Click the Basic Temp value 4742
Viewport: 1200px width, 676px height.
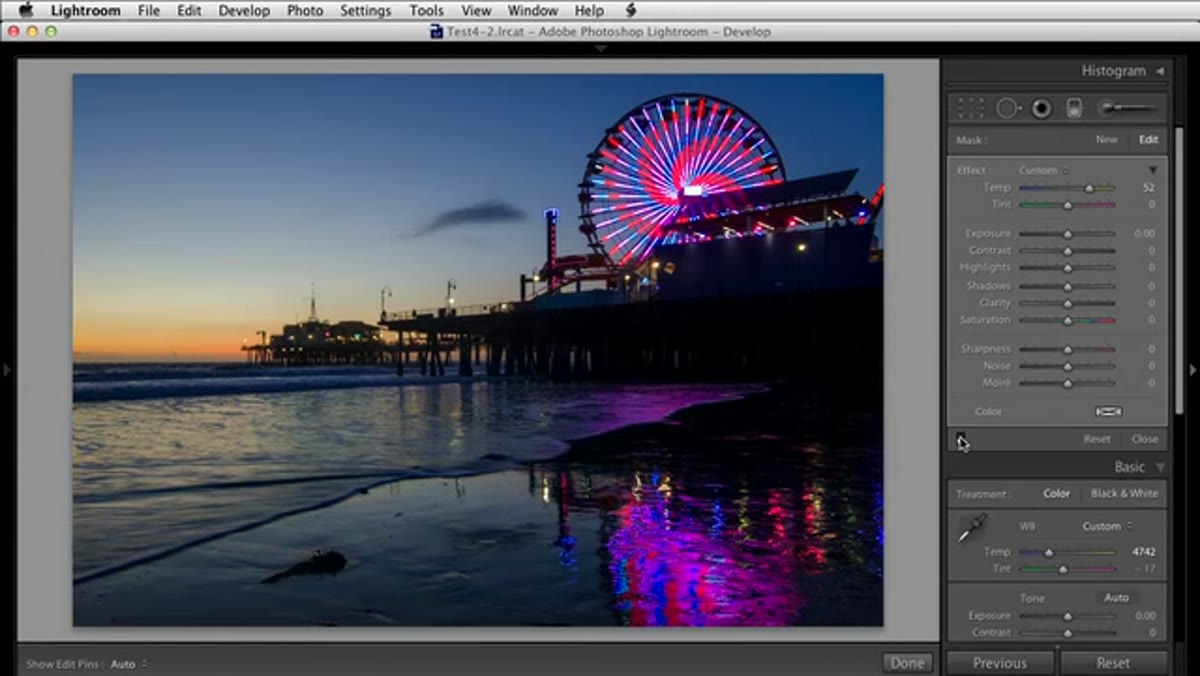coord(1144,552)
